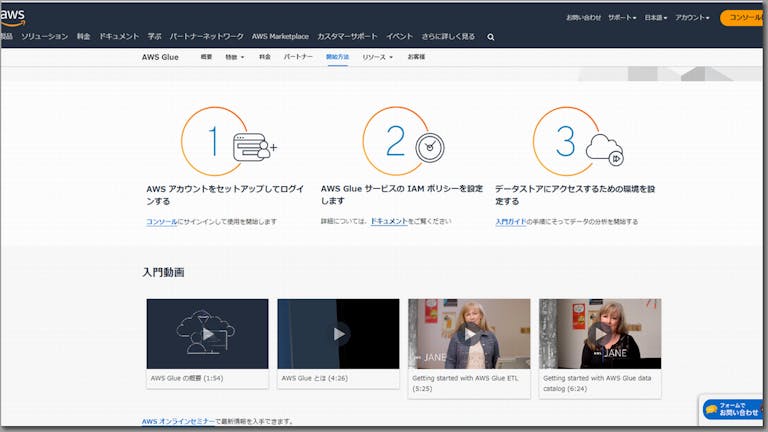The width and height of the screenshot is (768, 432).
Task: Click AWS Glue サービスの IAM ポリシー heading
Action: pyautogui.click(x=402, y=194)
